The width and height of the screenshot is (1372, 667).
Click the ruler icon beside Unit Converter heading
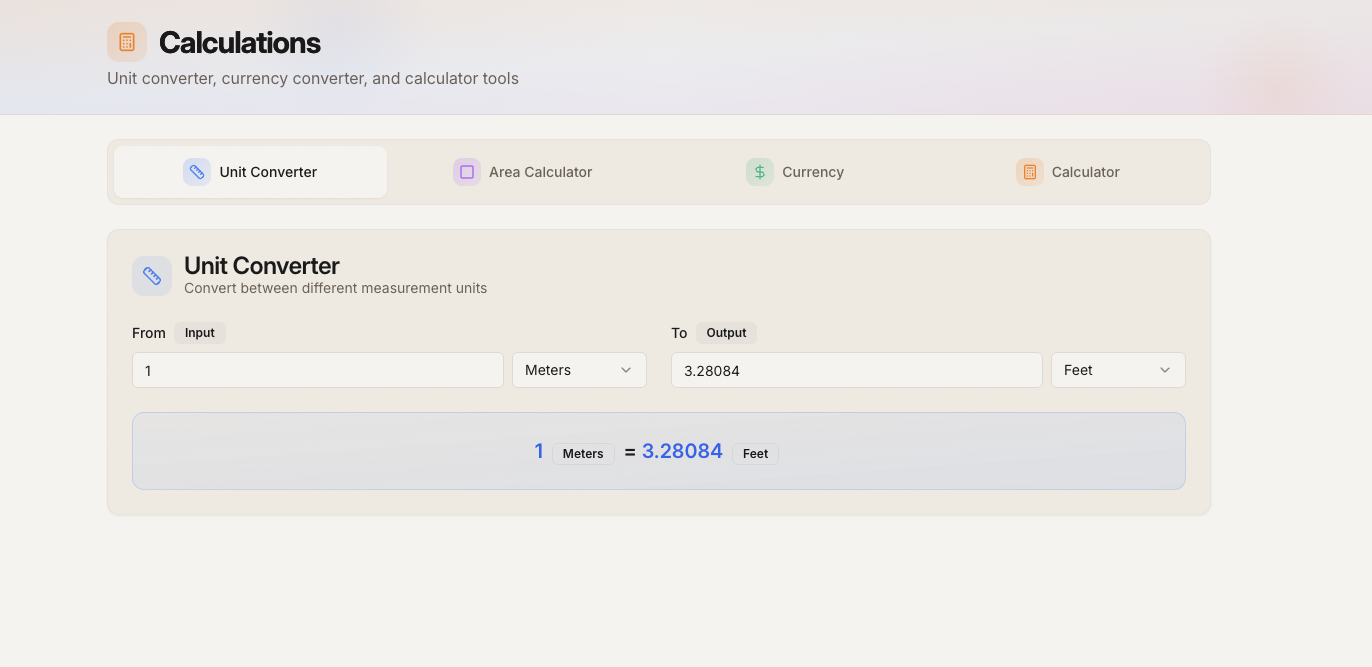point(152,276)
